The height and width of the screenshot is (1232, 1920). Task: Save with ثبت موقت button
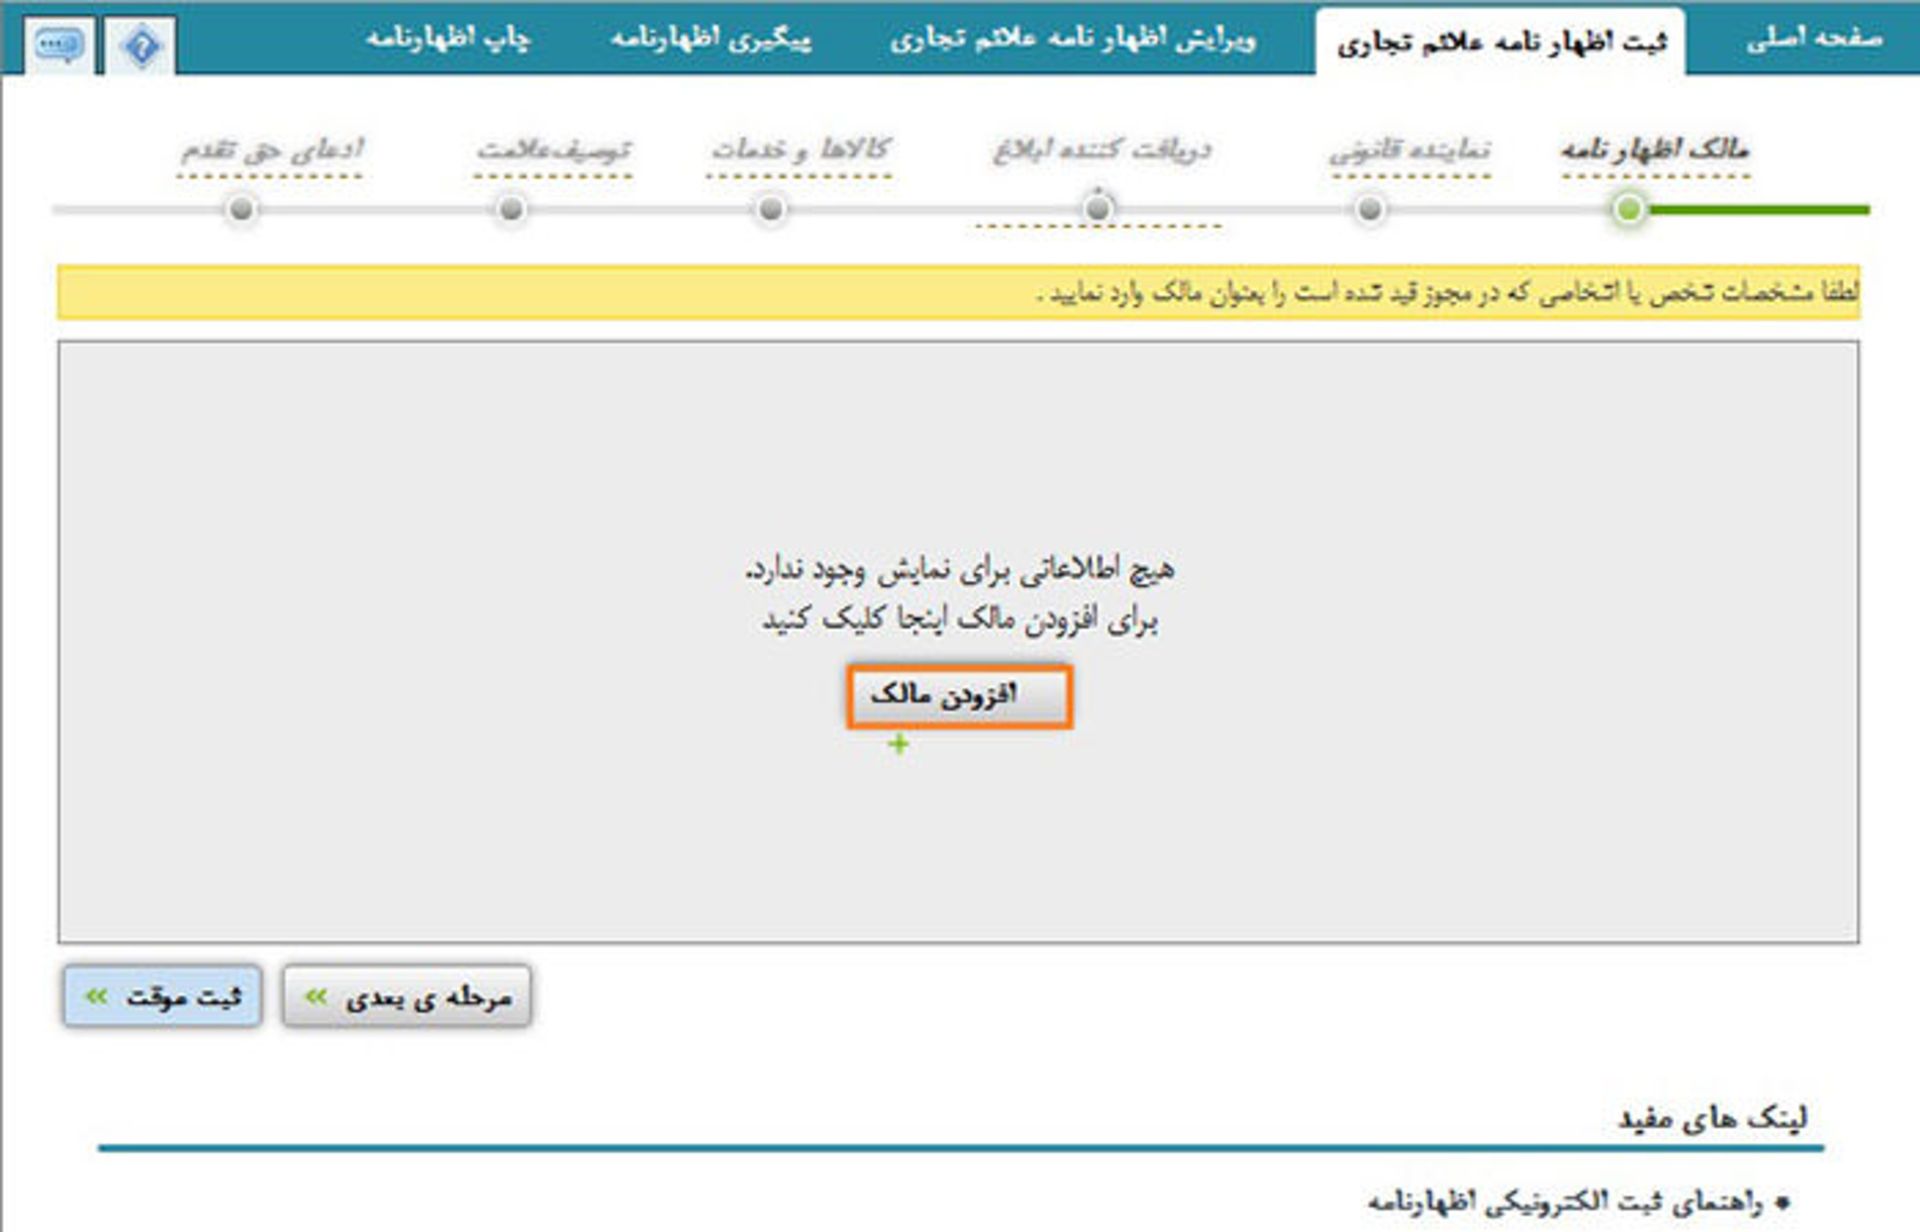click(162, 996)
